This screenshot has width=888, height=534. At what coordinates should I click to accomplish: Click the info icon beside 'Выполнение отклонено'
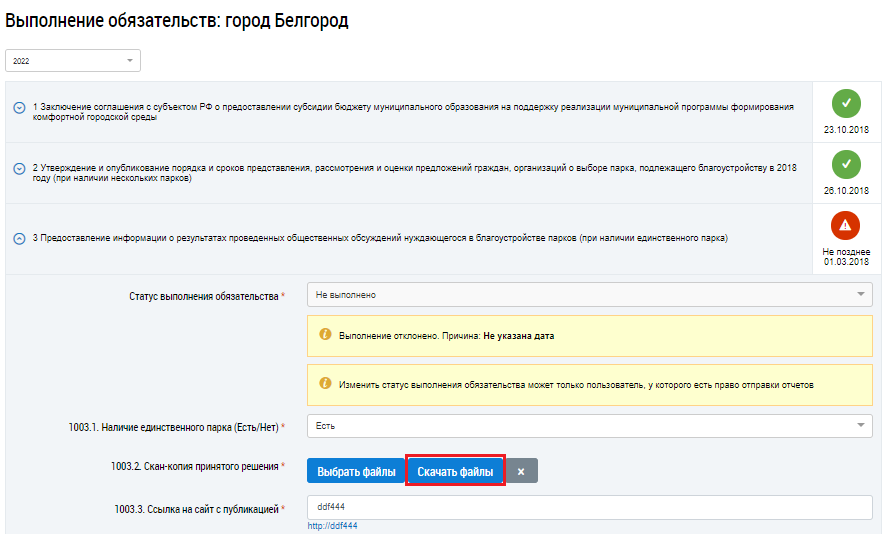325,335
